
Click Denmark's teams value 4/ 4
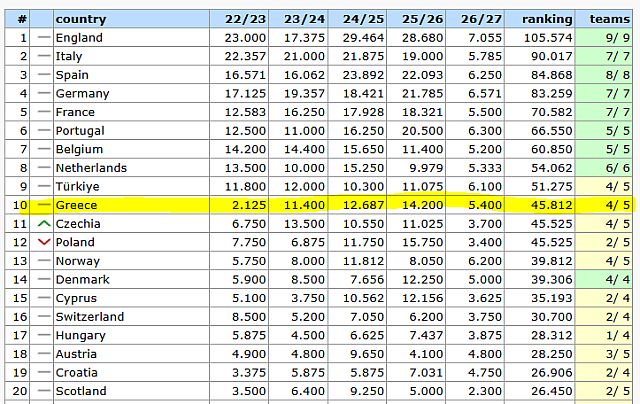618,280
